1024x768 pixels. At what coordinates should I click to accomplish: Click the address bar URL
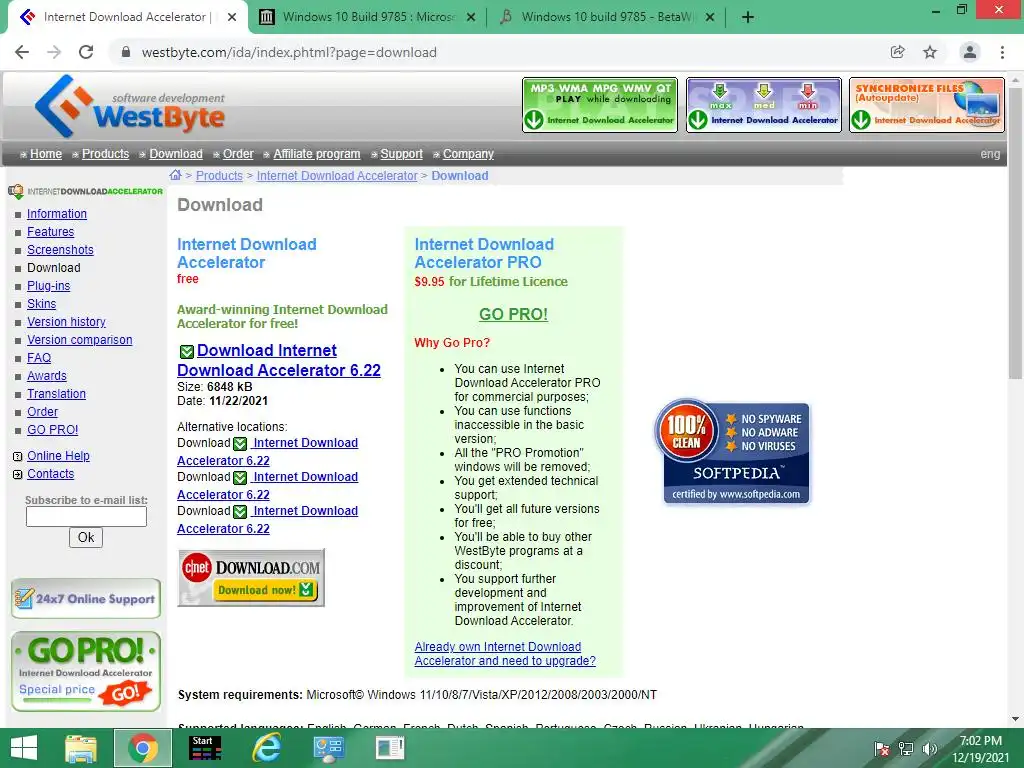coord(289,52)
